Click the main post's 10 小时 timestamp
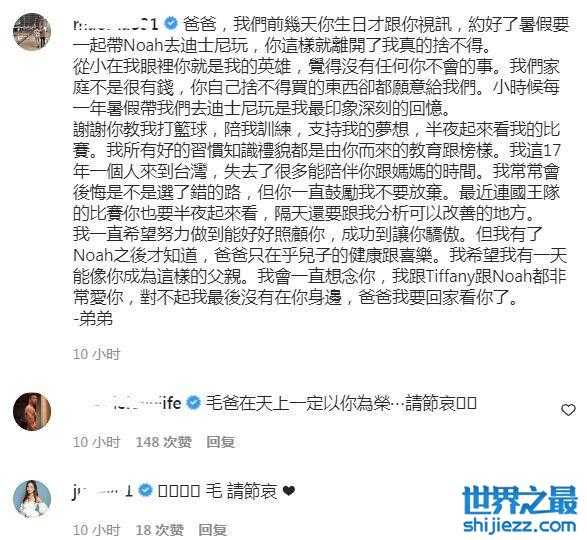 pos(97,354)
